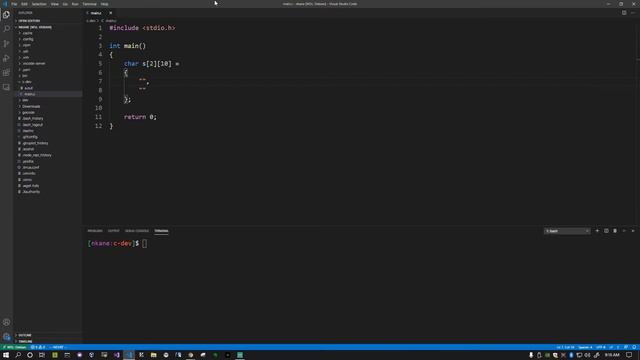
Task: Open notifications bell in status bar
Action: (x=634, y=347)
